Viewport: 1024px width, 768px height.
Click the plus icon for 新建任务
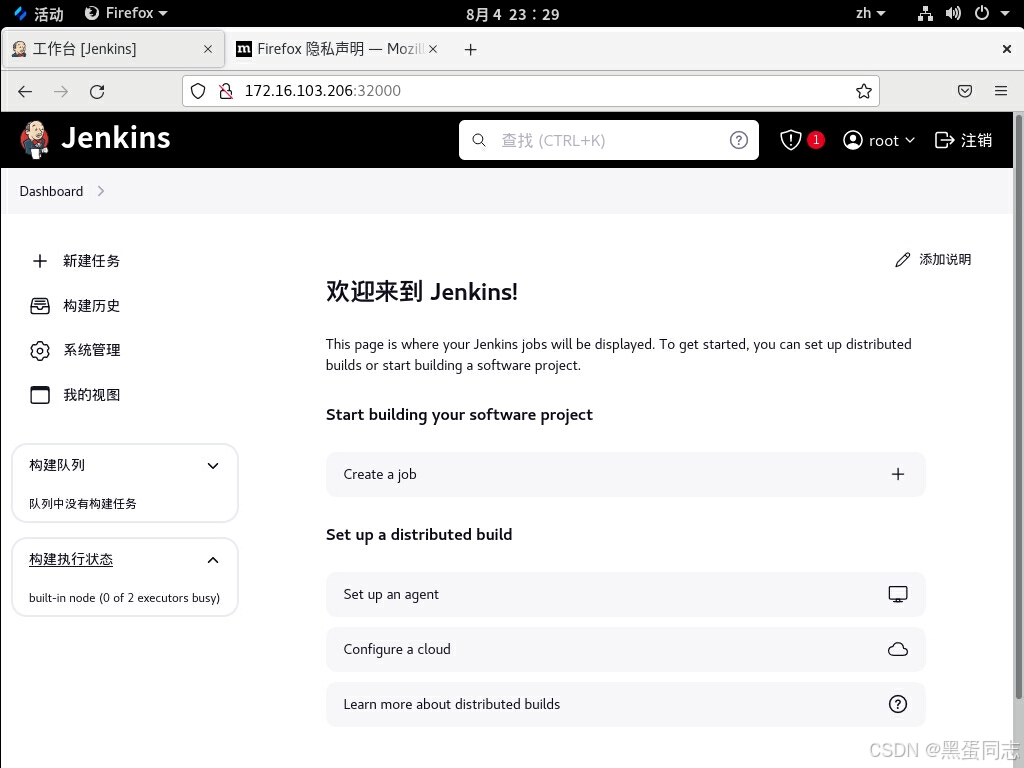[x=40, y=261]
